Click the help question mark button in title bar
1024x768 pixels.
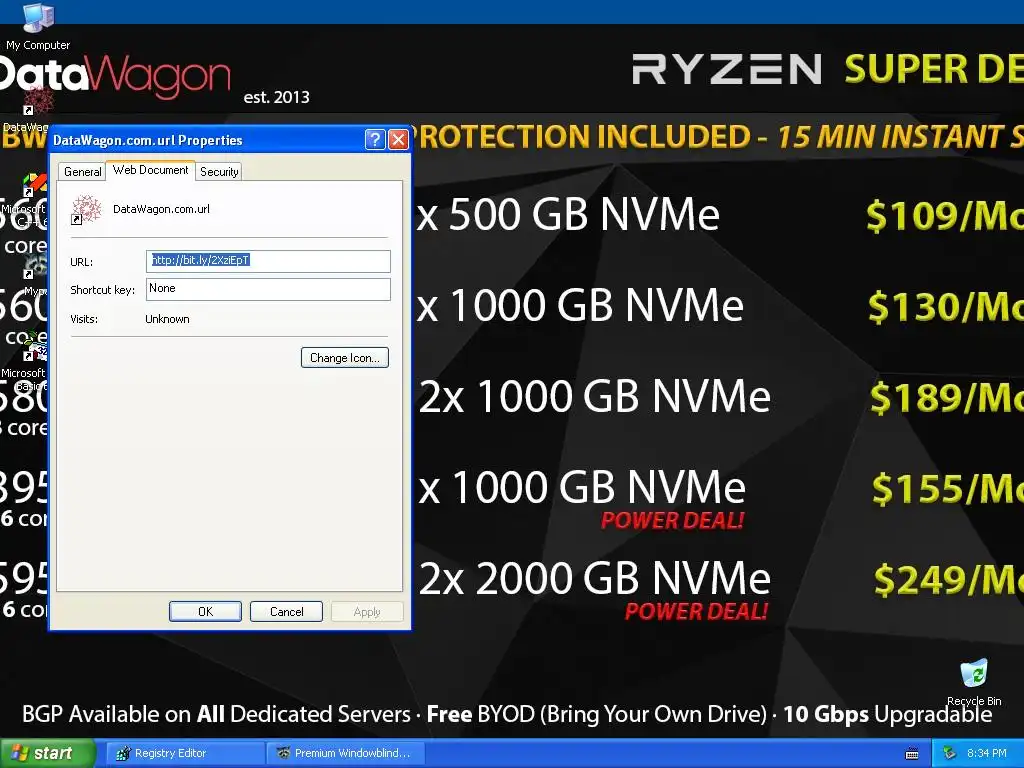(375, 139)
